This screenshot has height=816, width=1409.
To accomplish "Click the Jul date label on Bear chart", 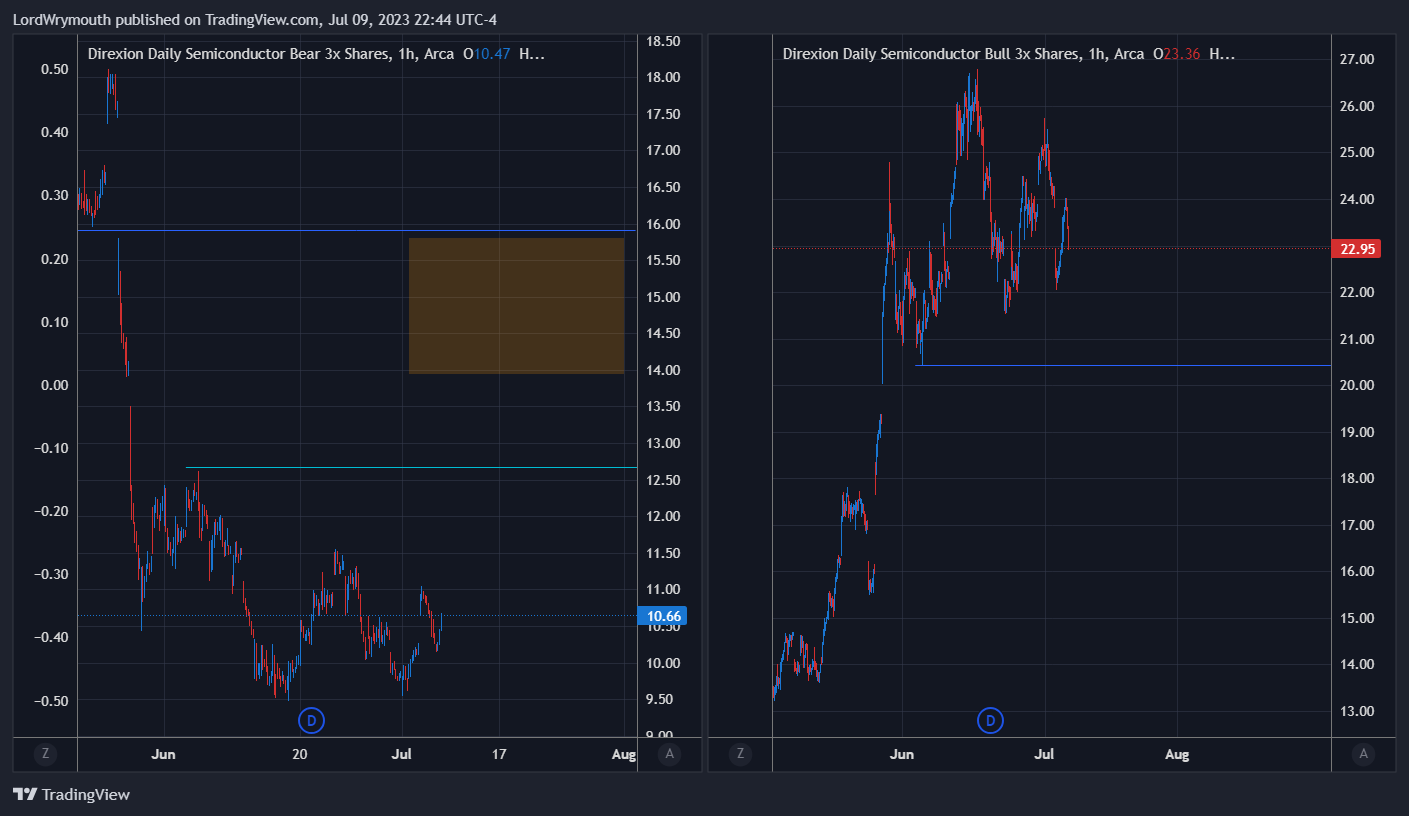I will pyautogui.click(x=401, y=754).
